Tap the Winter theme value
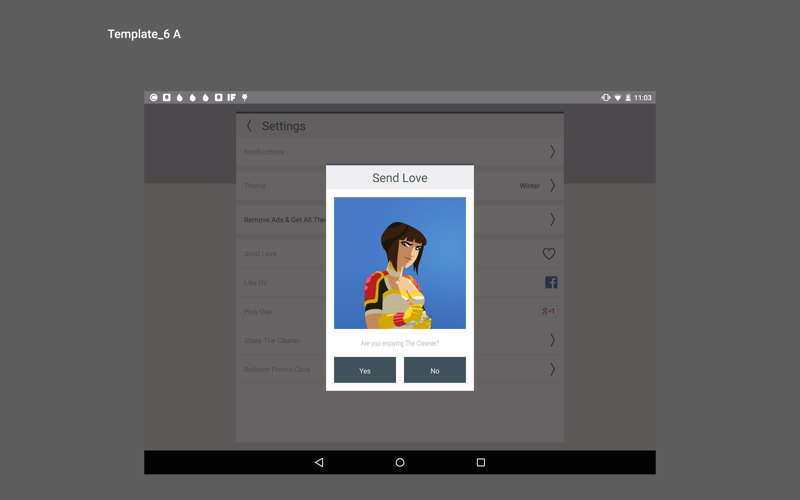 coord(529,186)
